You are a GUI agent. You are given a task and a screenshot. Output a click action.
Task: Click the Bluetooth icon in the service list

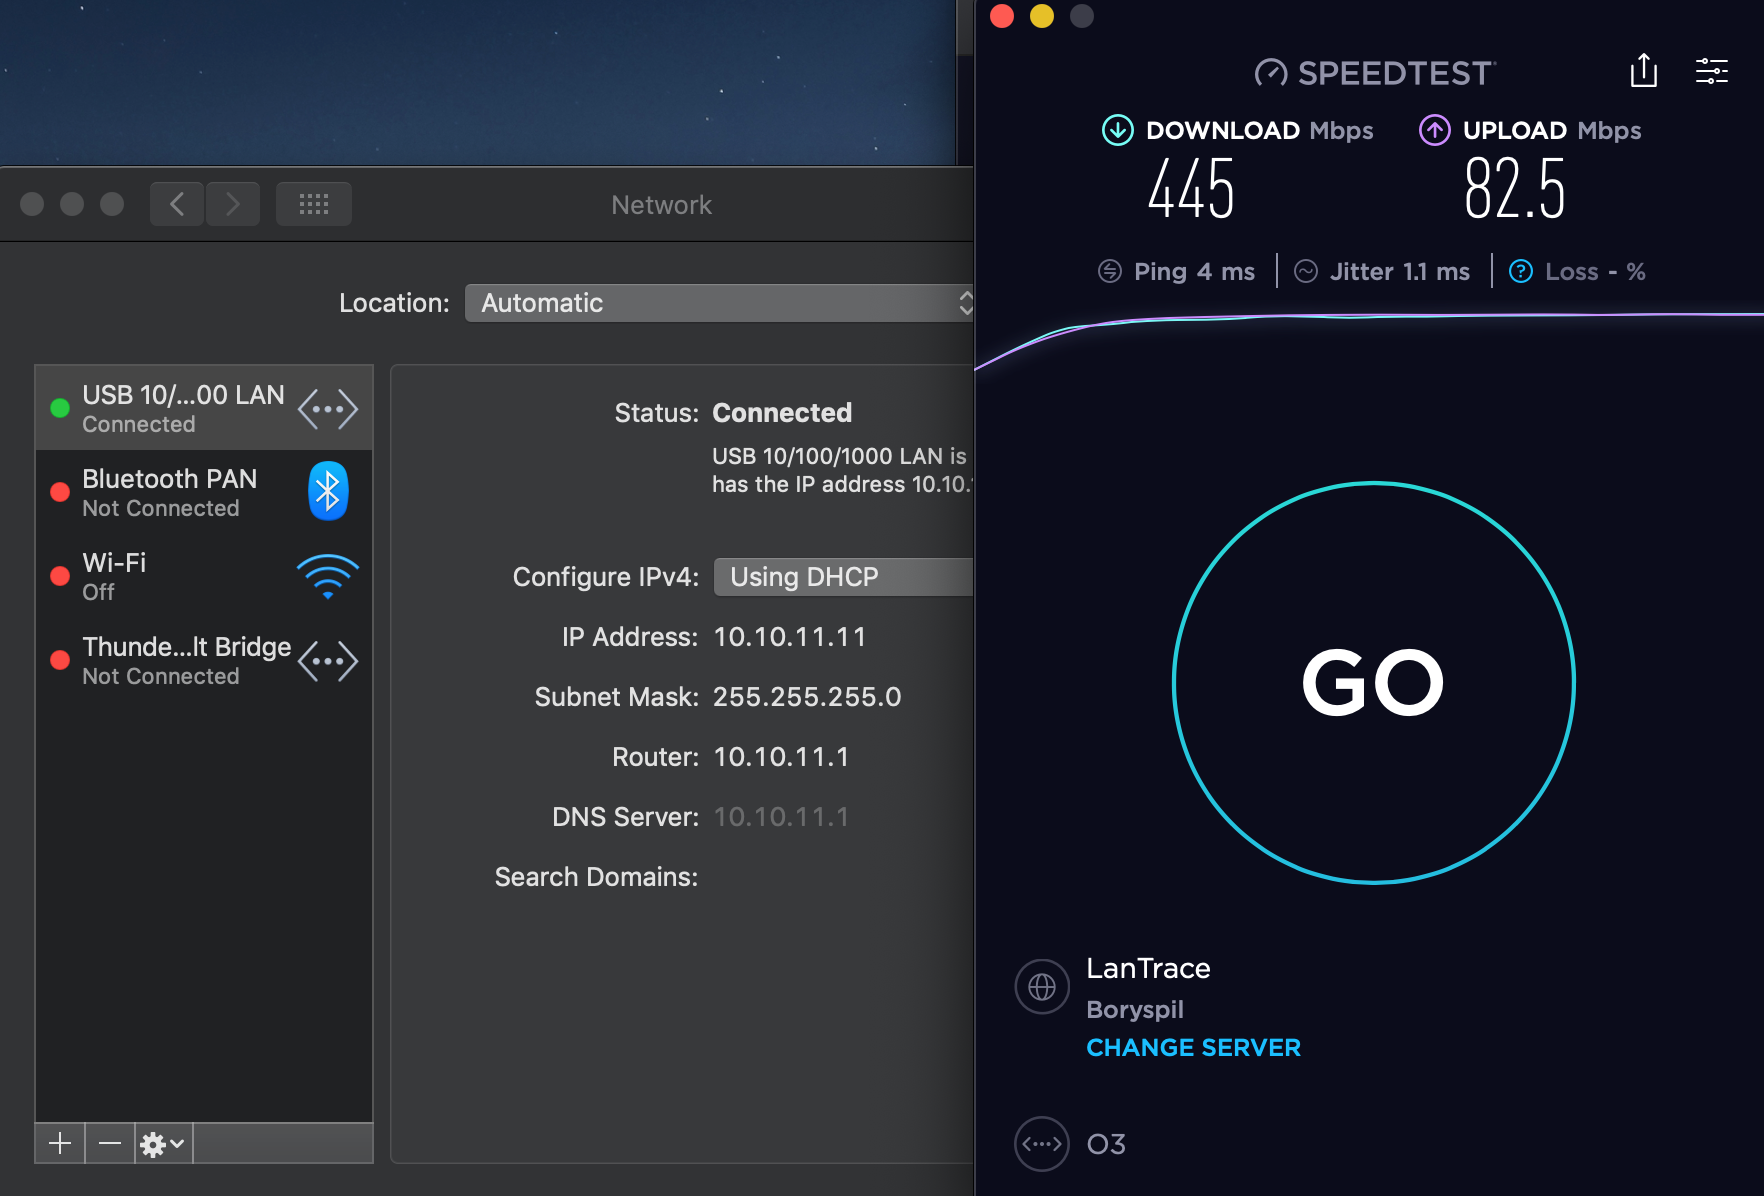click(x=328, y=491)
